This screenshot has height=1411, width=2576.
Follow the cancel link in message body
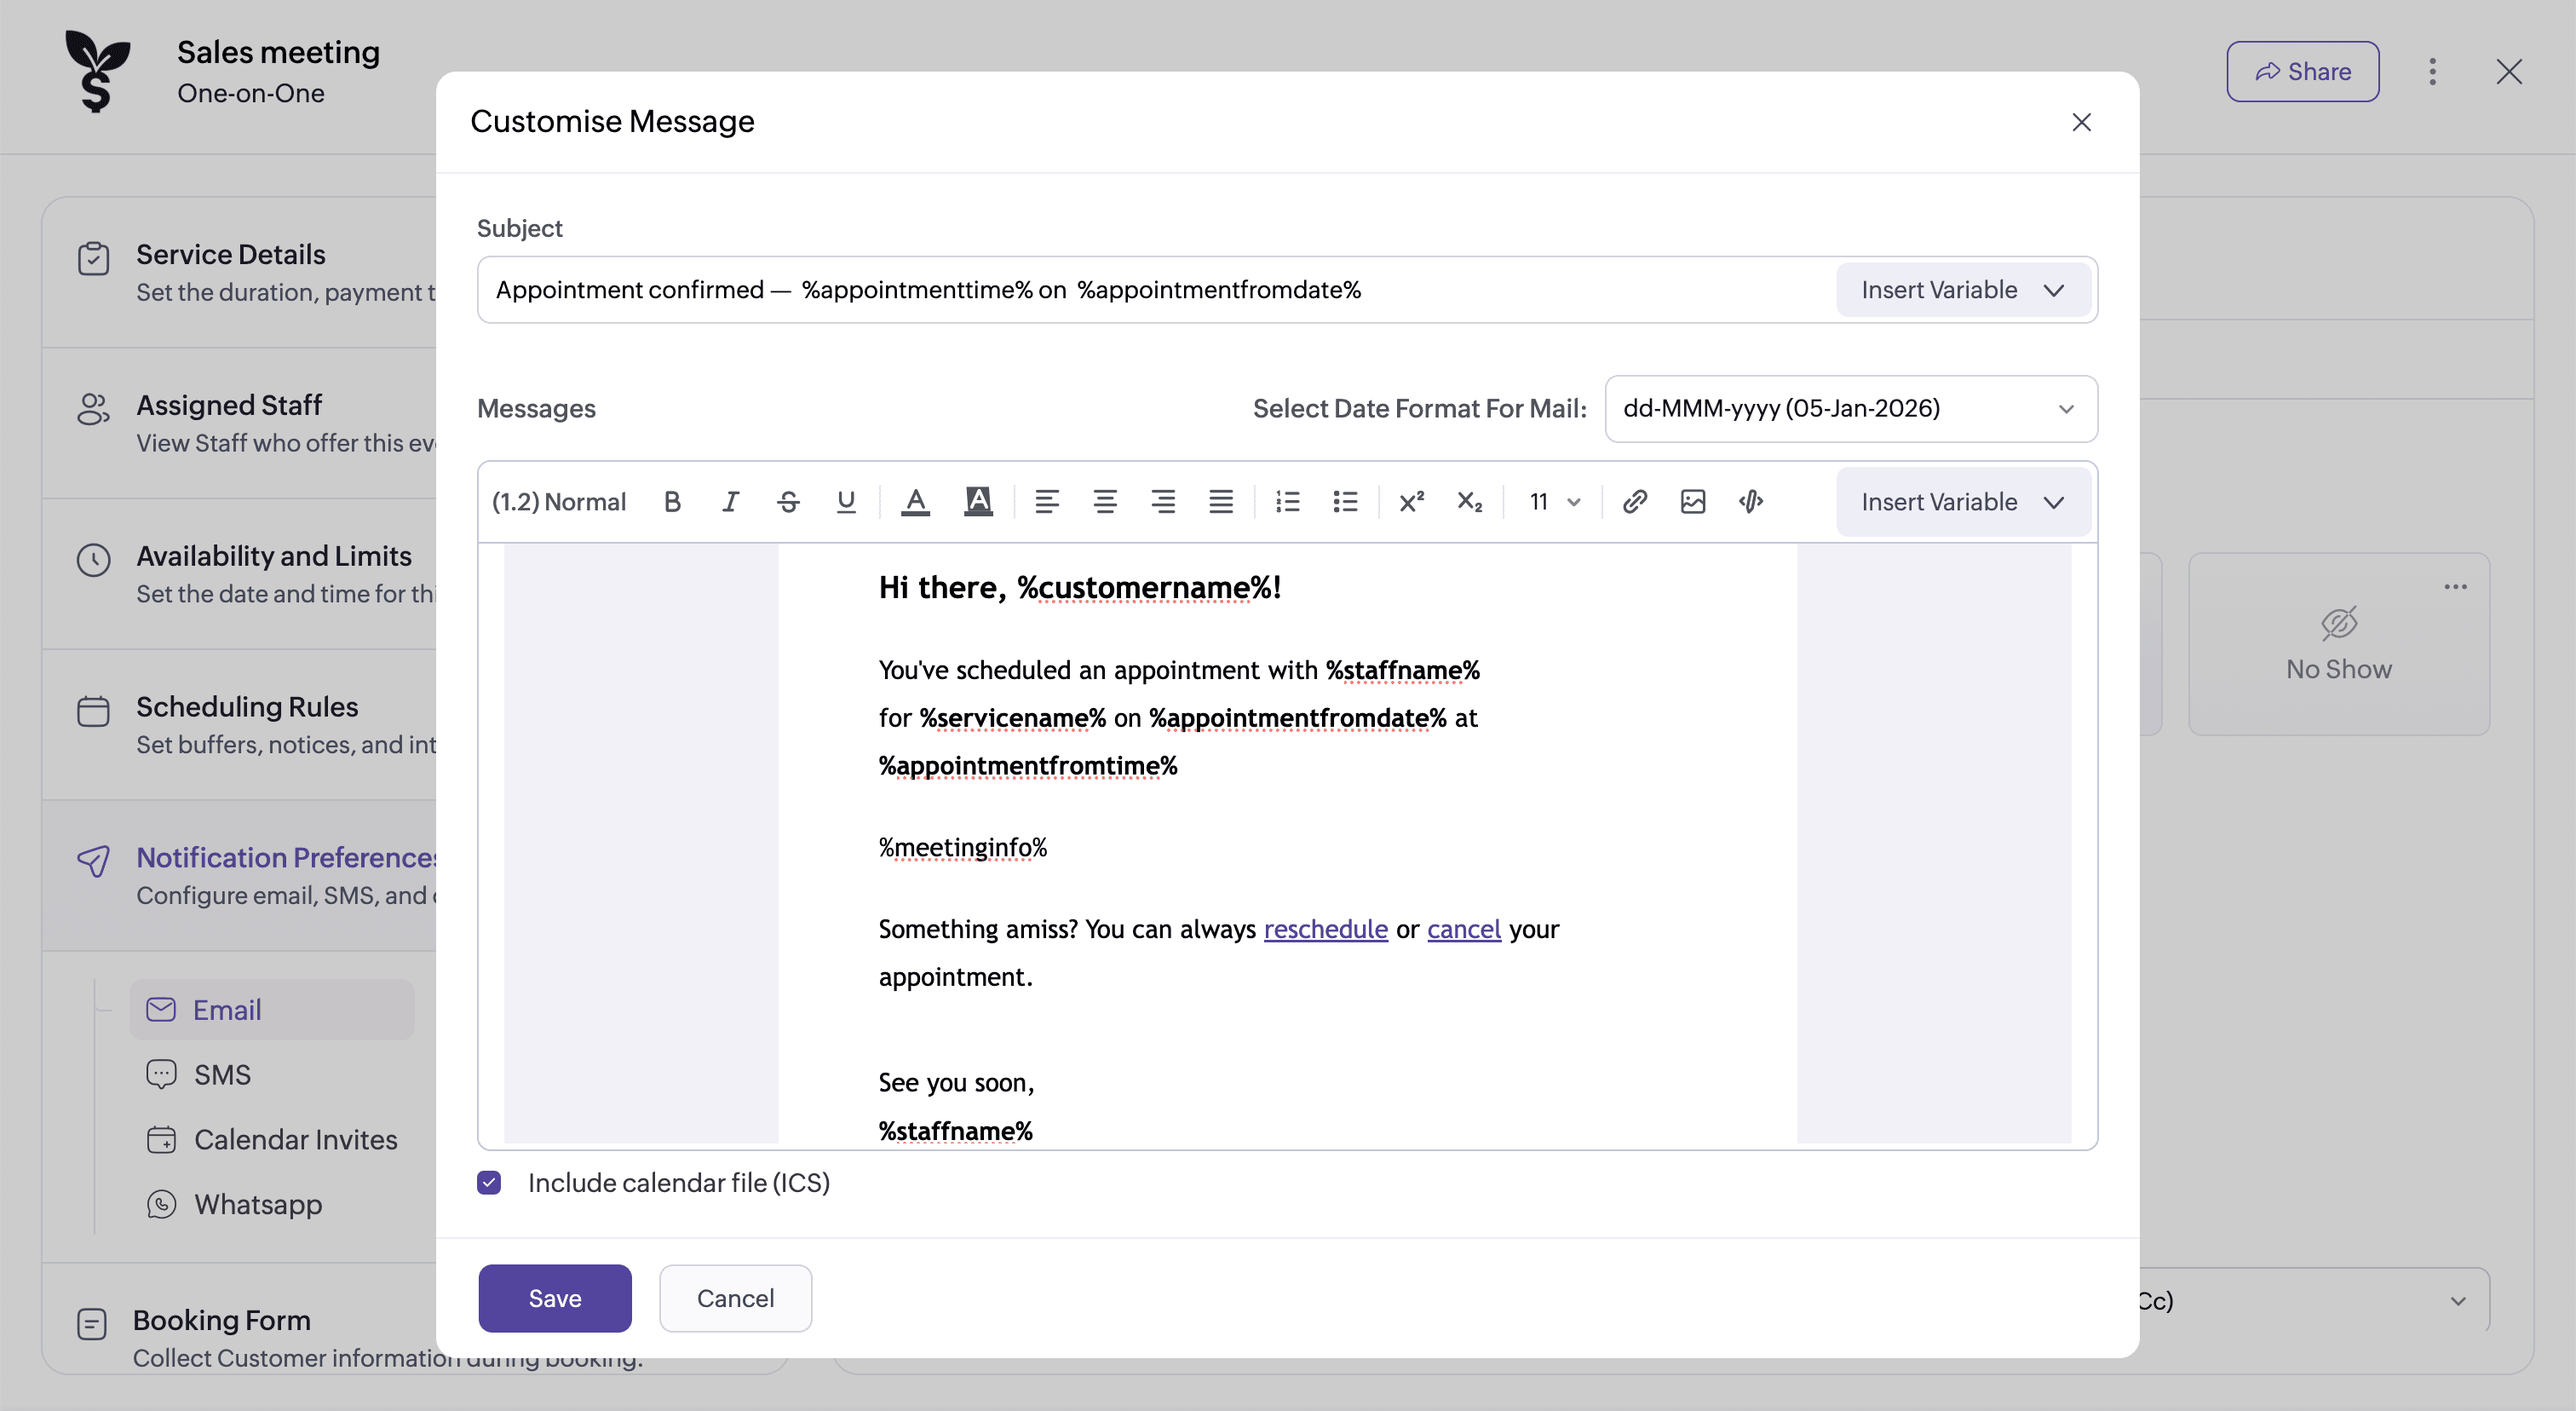(1463, 929)
